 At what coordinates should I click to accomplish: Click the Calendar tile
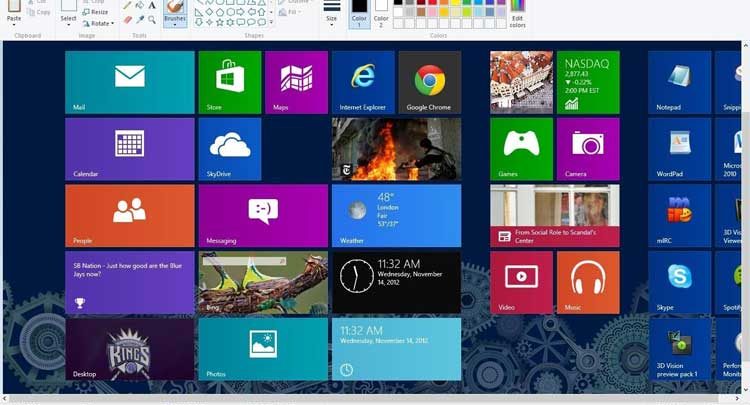click(x=130, y=149)
